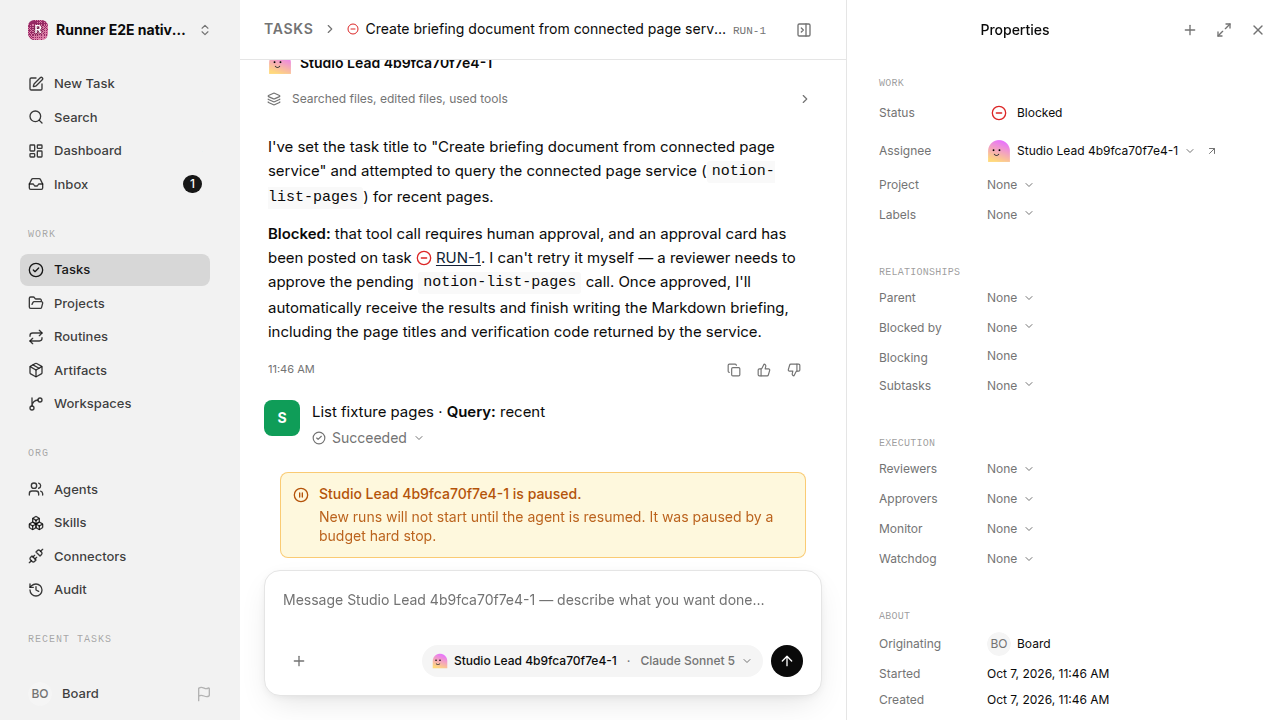Image resolution: width=1280 pixels, height=720 pixels.
Task: Click the green S avatar icon
Action: (x=282, y=418)
